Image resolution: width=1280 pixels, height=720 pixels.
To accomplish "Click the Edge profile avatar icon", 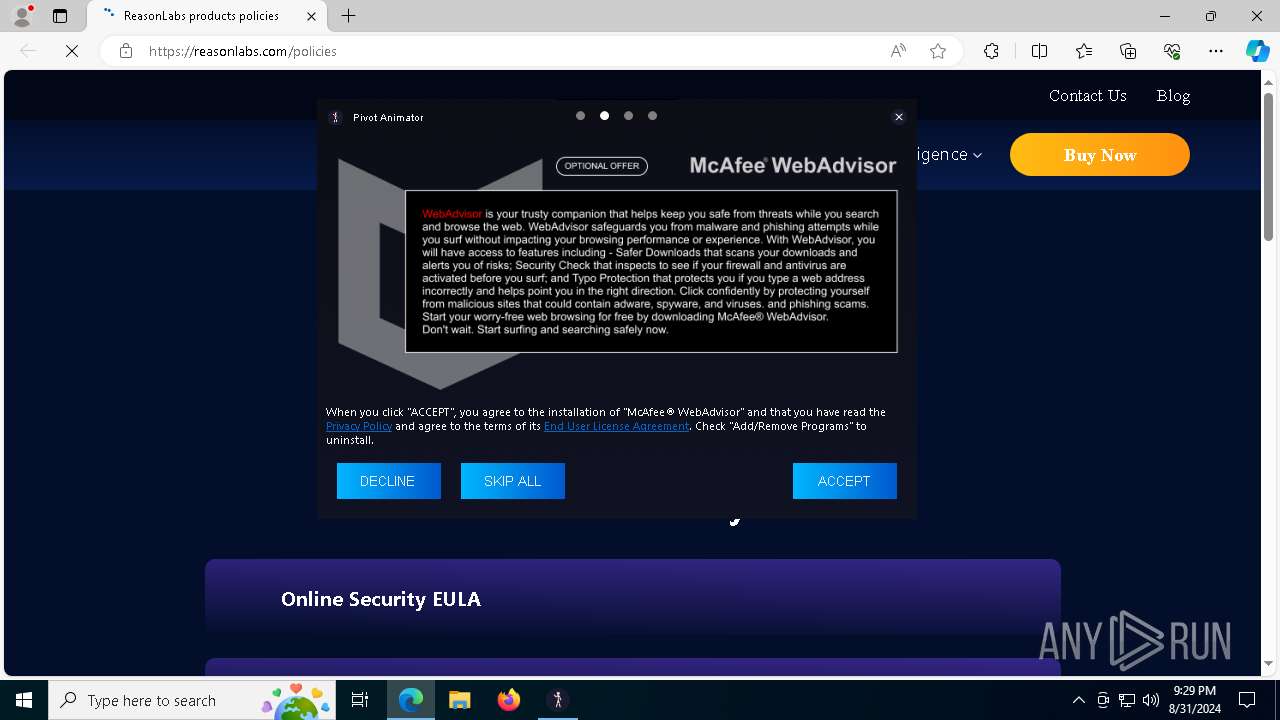I will pos(23,16).
